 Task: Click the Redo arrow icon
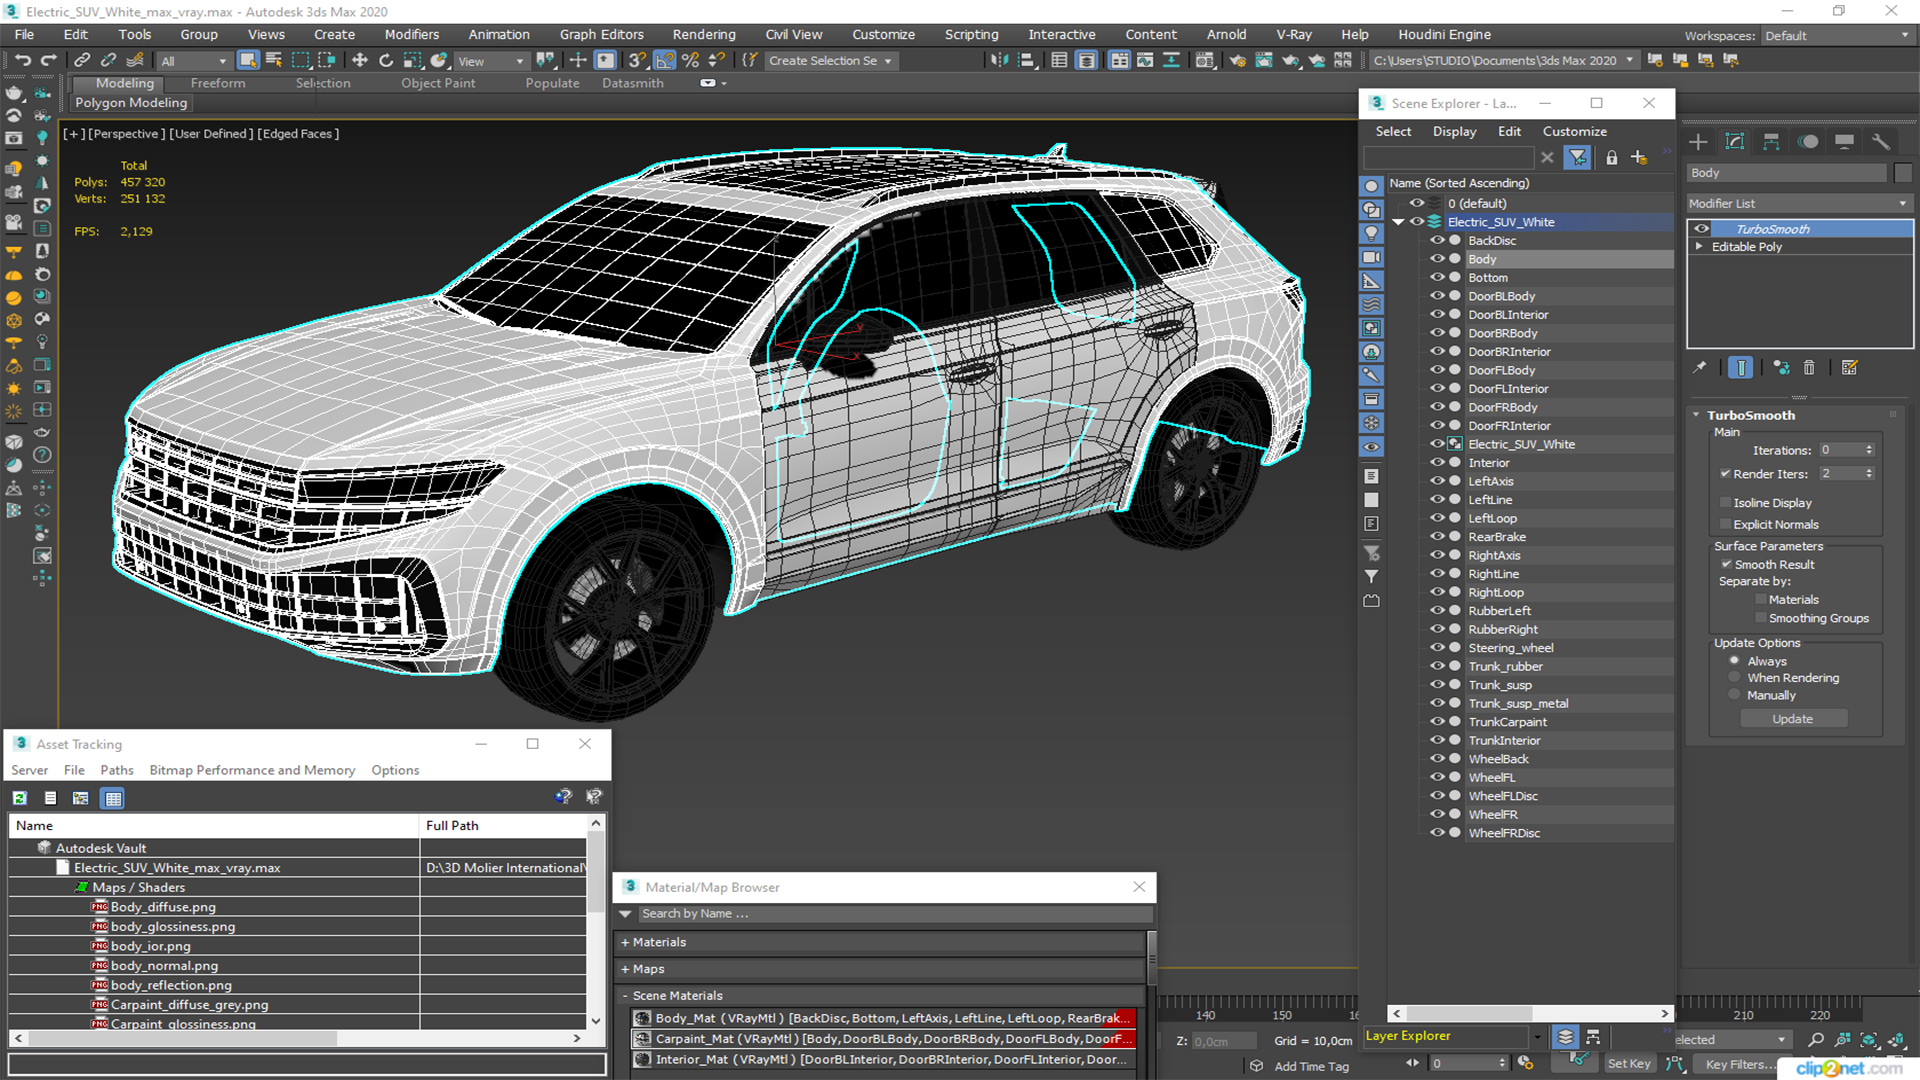pyautogui.click(x=47, y=60)
